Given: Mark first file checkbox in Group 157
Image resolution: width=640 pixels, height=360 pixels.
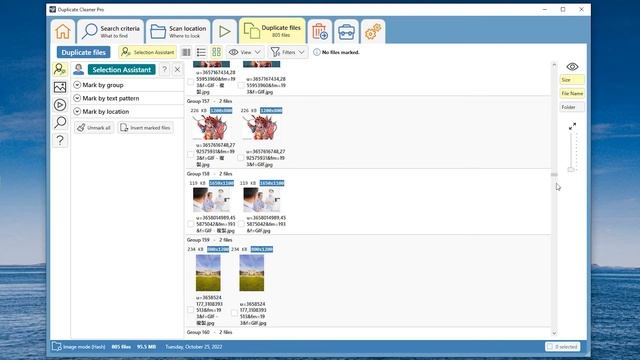Looking at the screenshot, I should coord(191,155).
